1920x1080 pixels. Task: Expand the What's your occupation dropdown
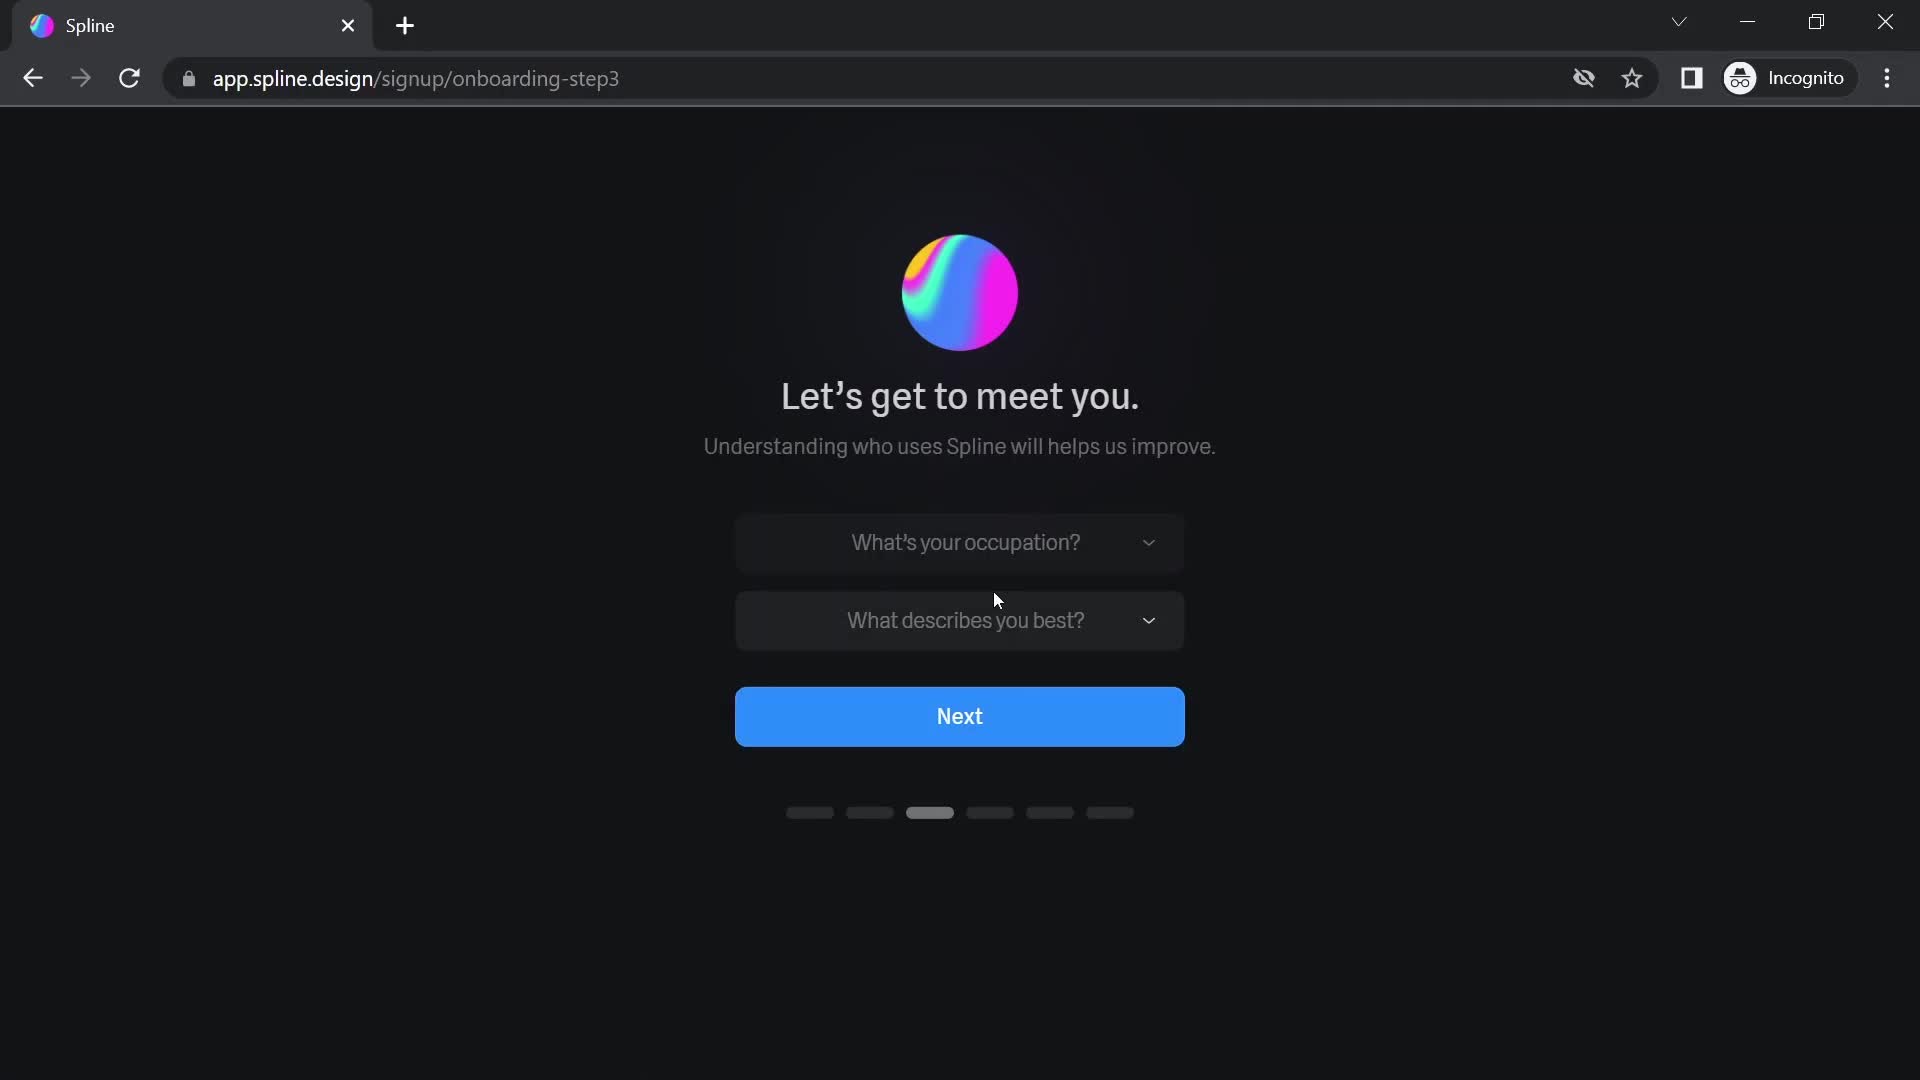point(959,542)
